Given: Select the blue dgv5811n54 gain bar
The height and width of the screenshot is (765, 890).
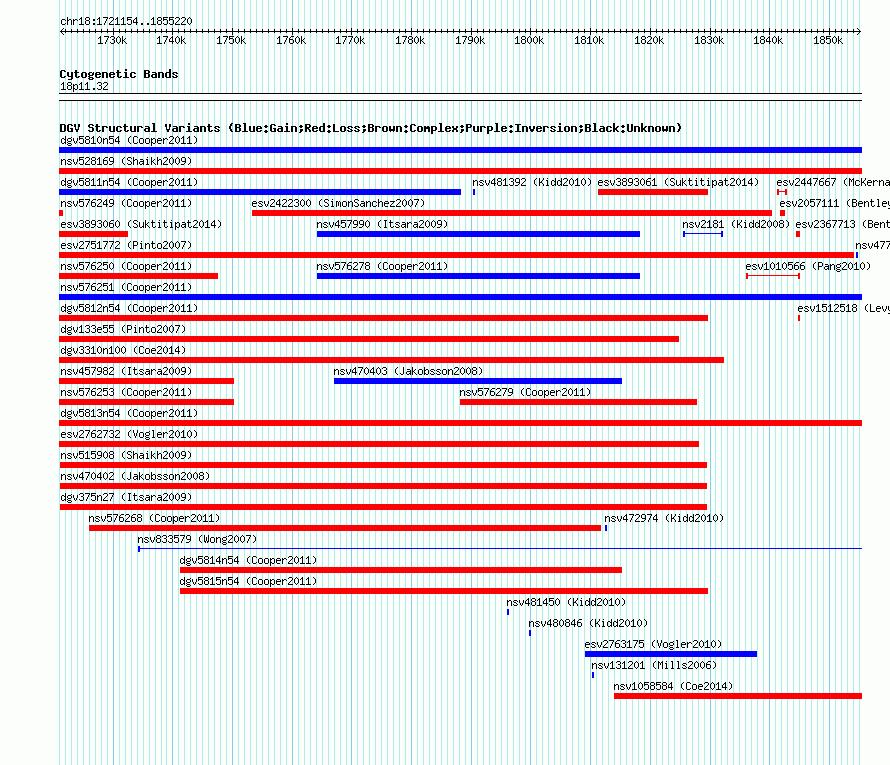Looking at the screenshot, I should point(260,192).
